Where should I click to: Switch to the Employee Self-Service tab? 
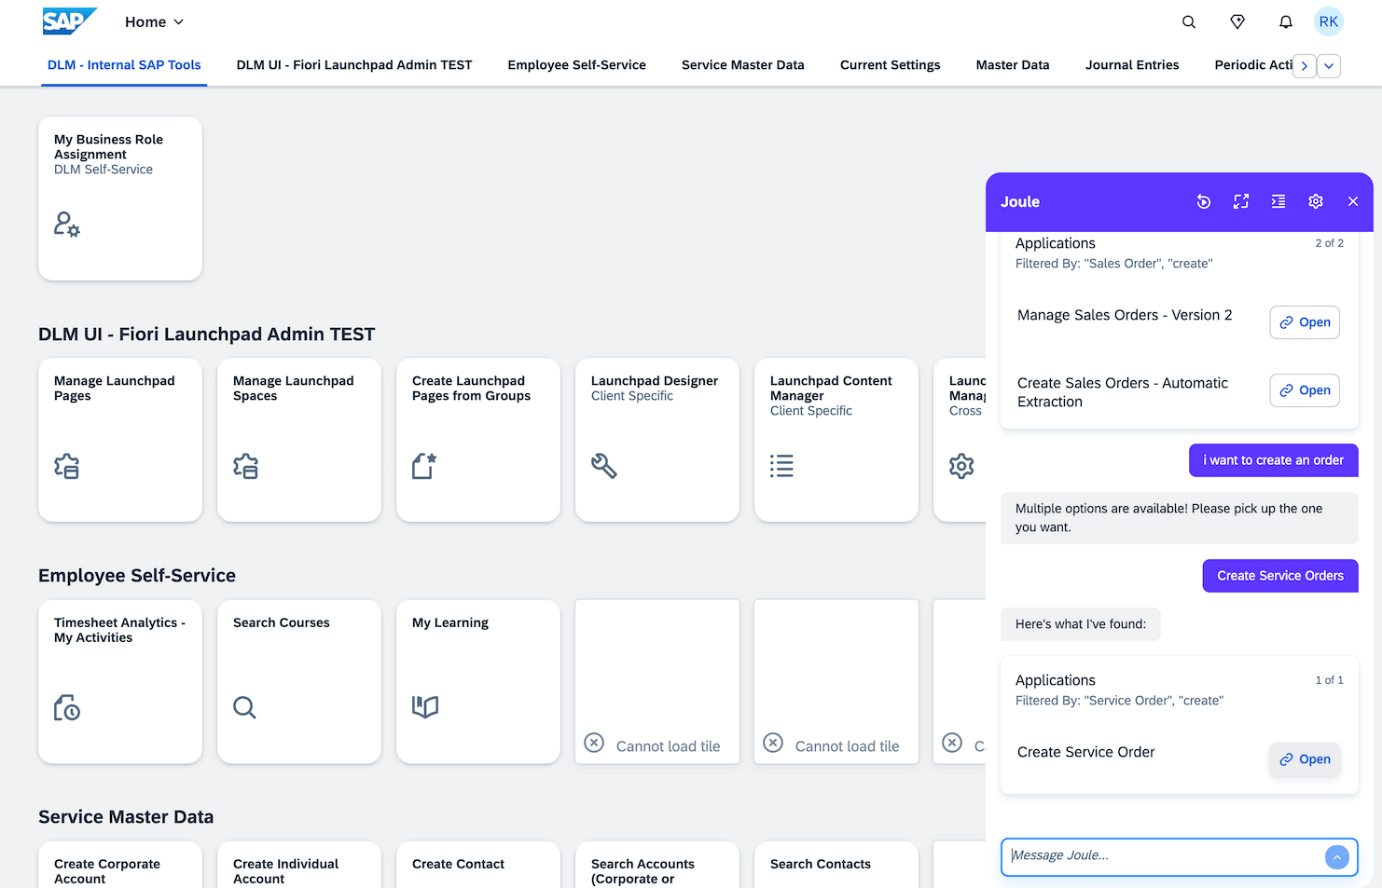pyautogui.click(x=576, y=64)
